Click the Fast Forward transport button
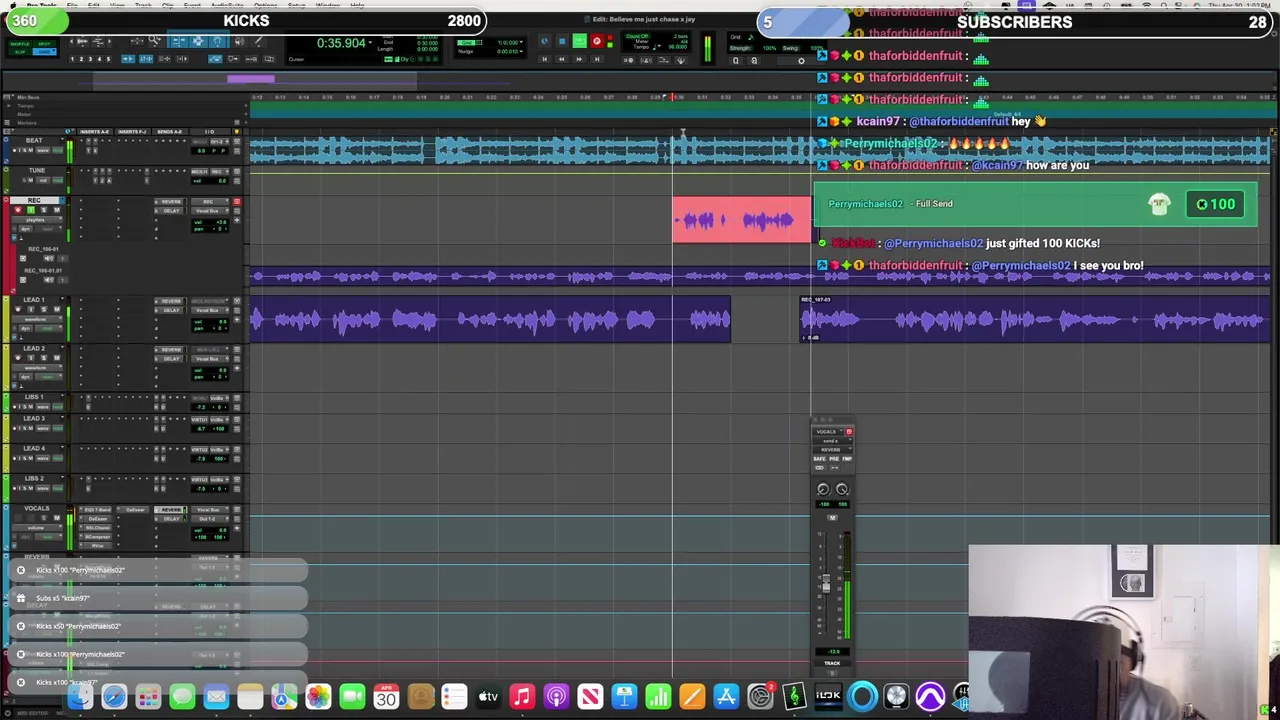This screenshot has height=720, width=1280. (579, 59)
